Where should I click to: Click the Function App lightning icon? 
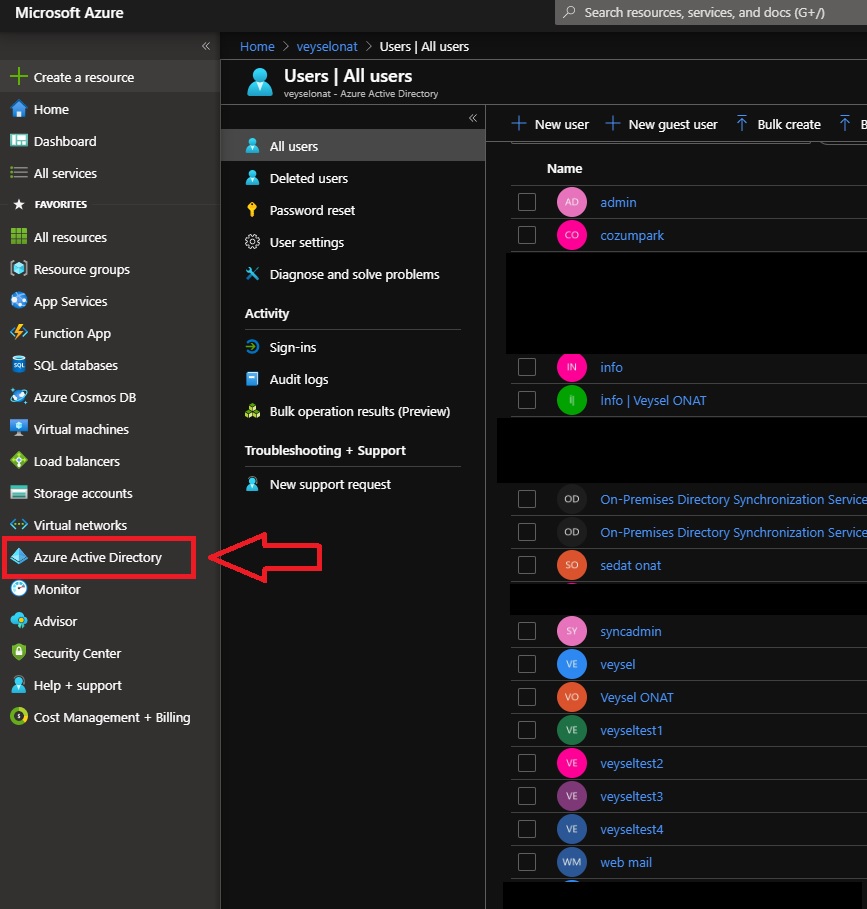tap(19, 333)
